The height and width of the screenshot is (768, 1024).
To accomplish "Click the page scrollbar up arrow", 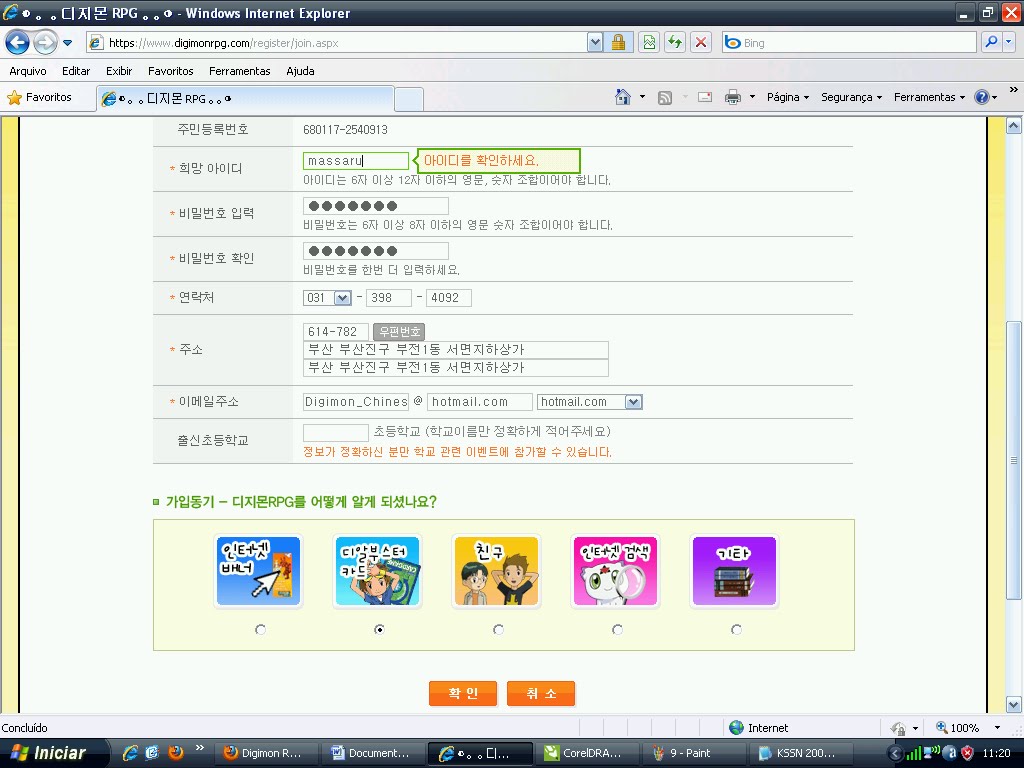I will pyautogui.click(x=1014, y=126).
